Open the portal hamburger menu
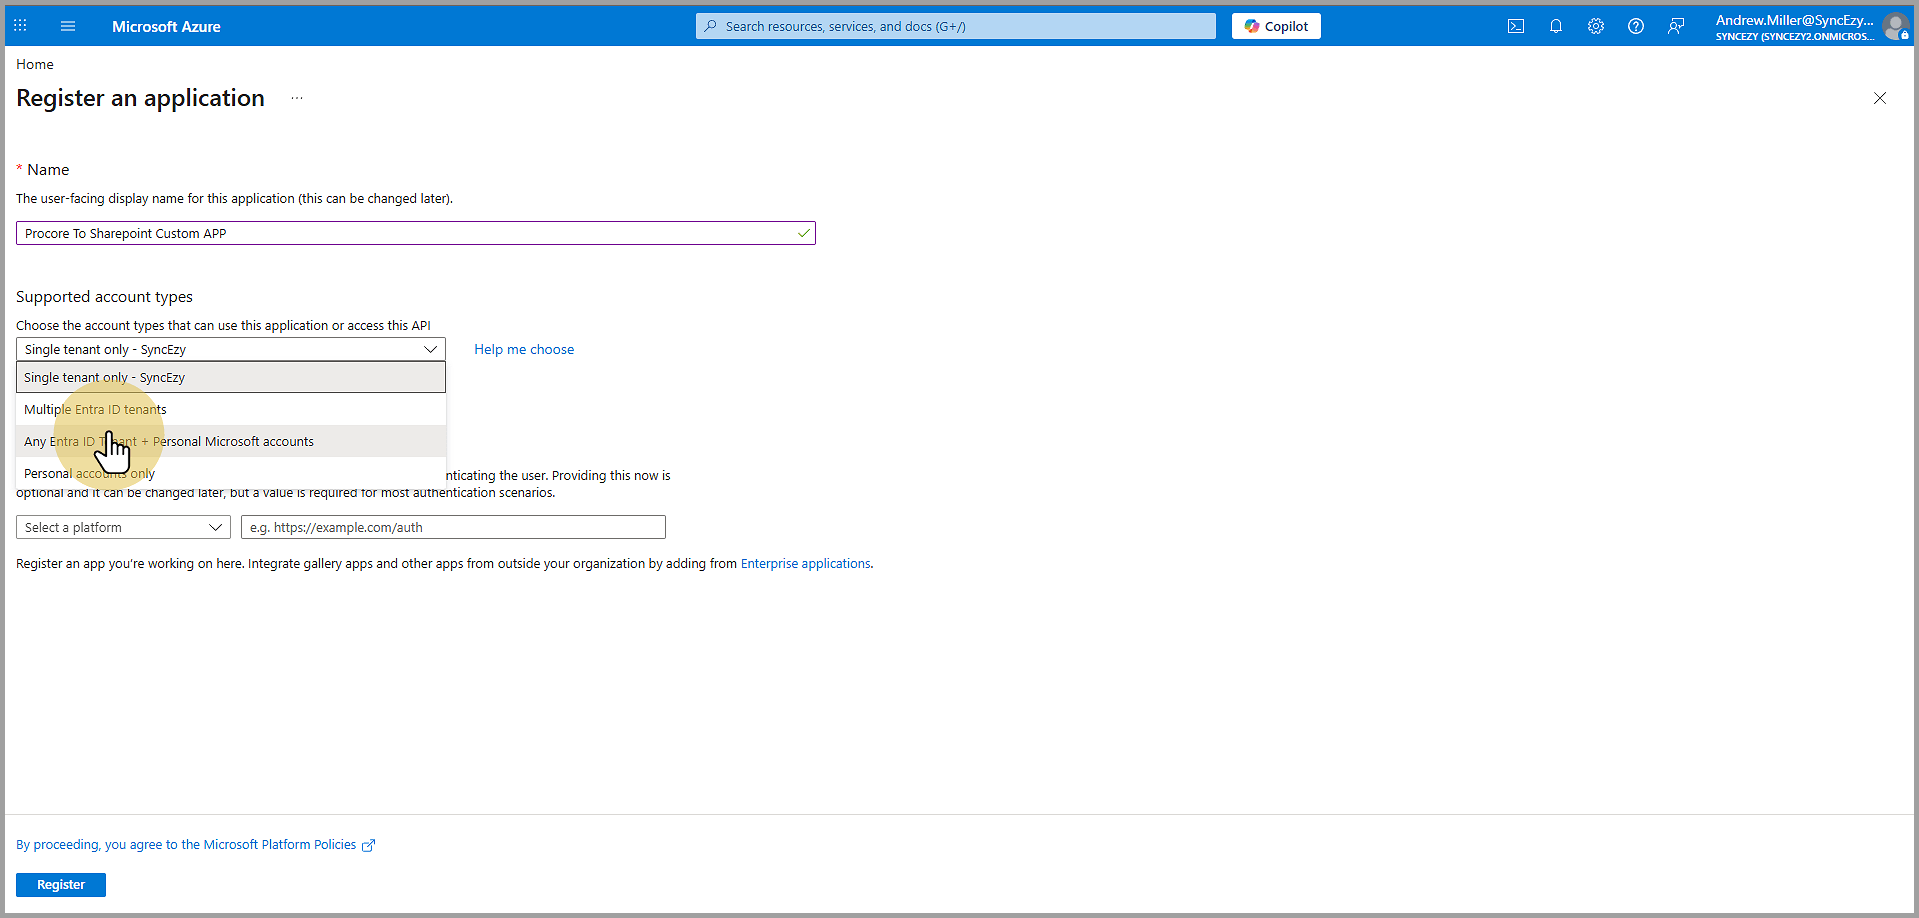Viewport: 1919px width, 918px height. (68, 26)
